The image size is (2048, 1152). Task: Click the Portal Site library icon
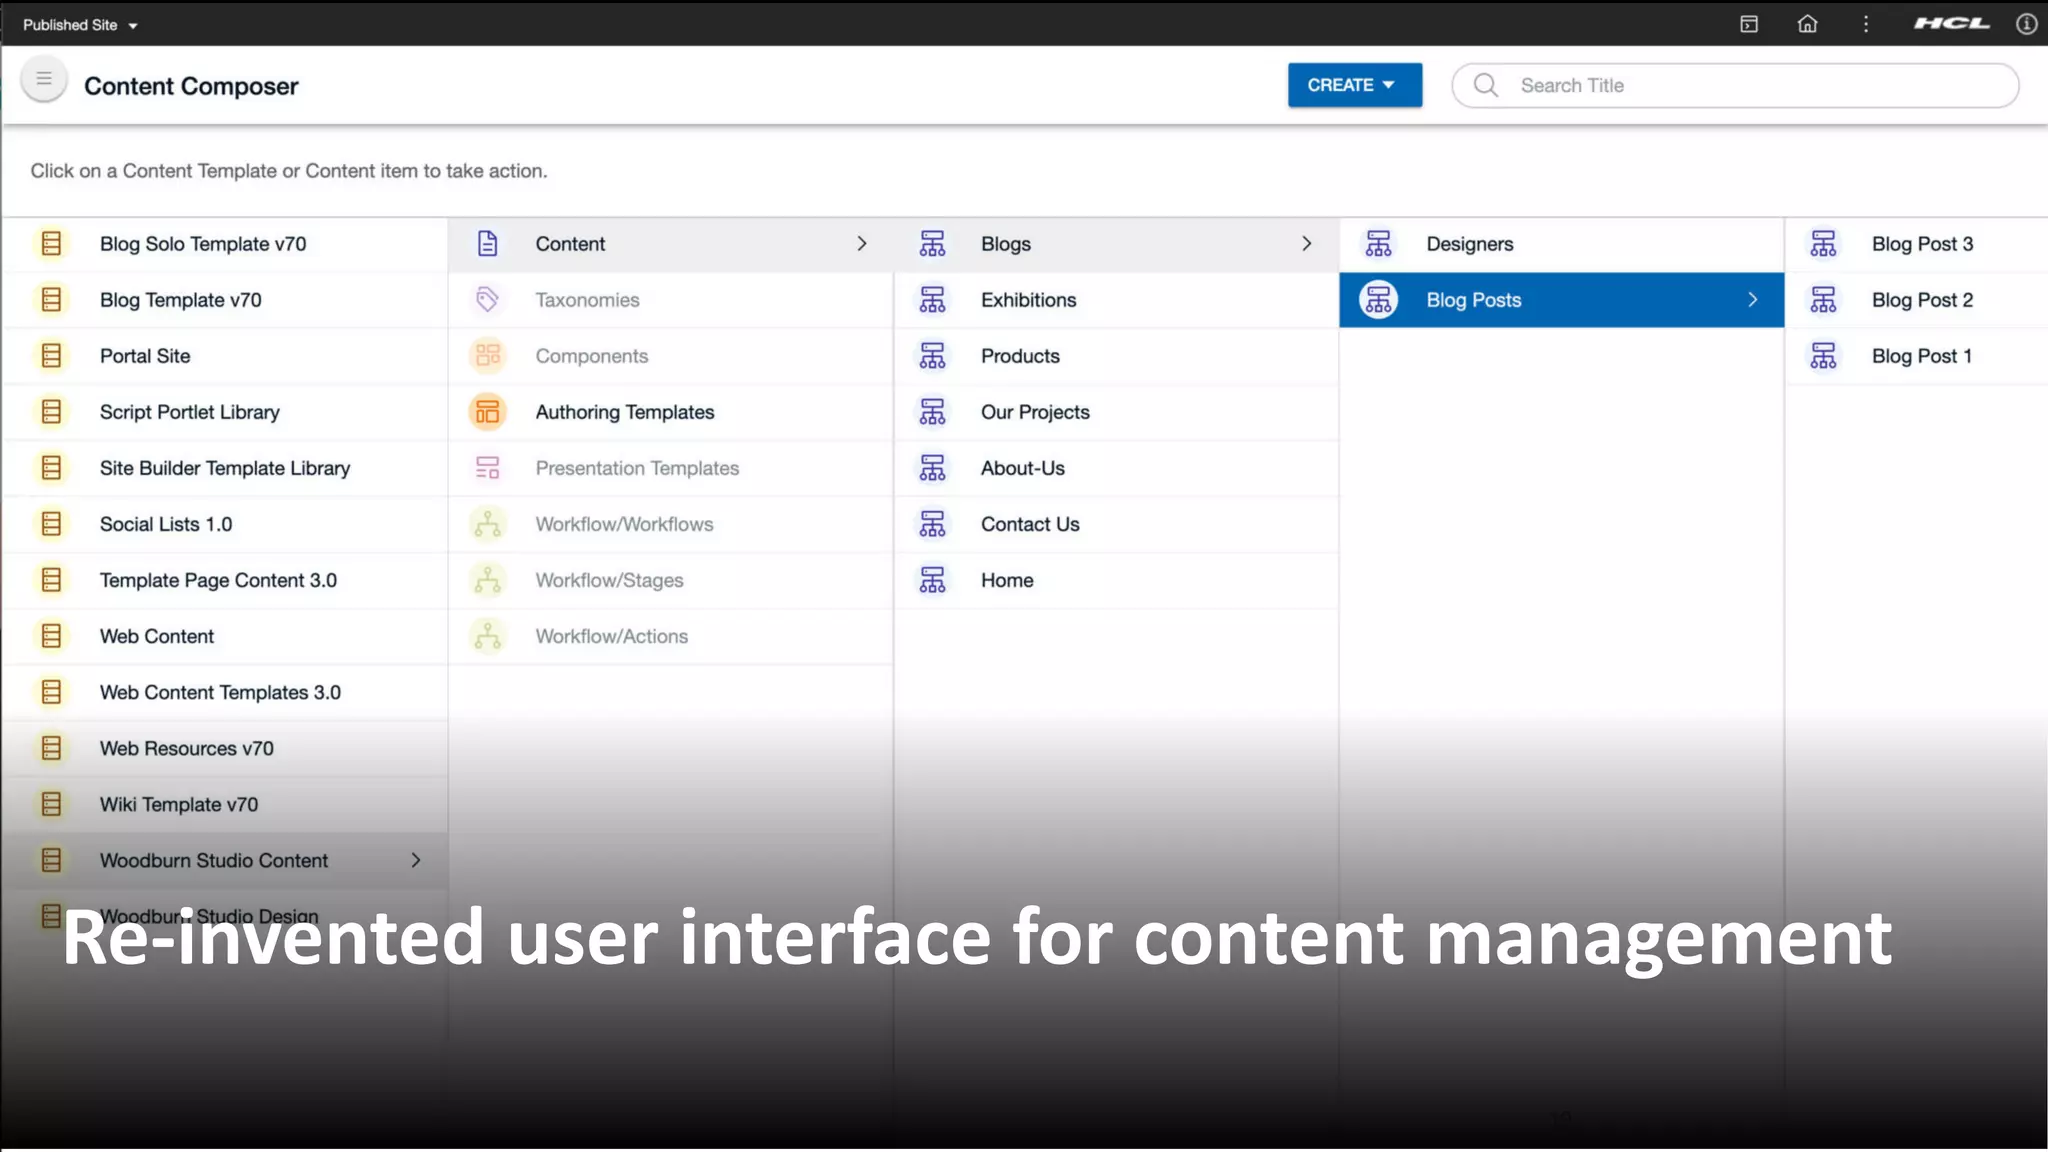[51, 355]
